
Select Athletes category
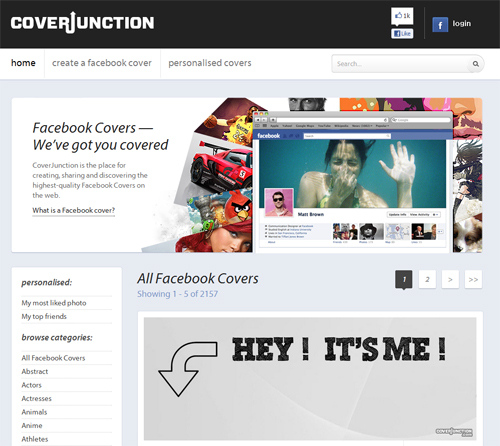(35, 439)
